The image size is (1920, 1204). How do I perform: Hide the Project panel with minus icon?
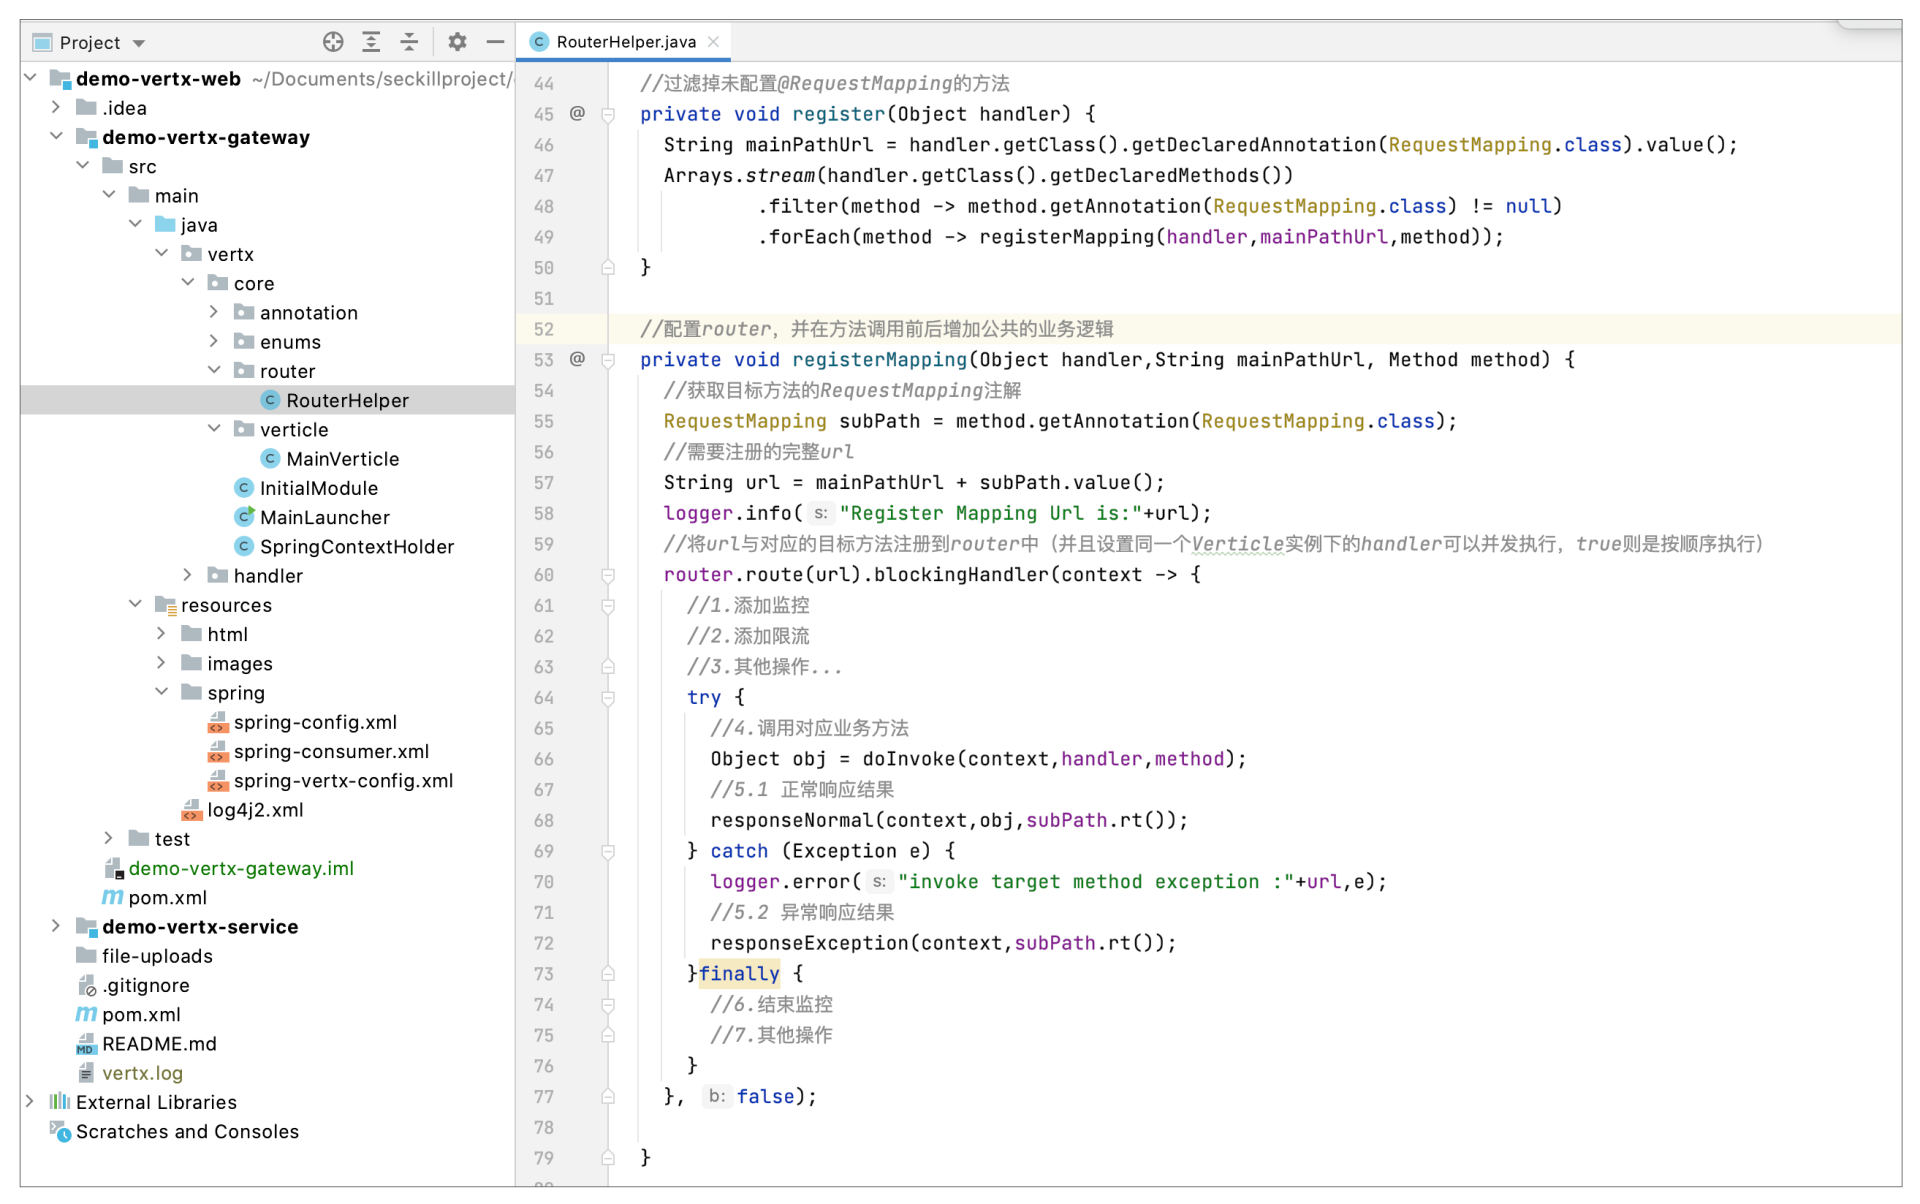[x=495, y=42]
